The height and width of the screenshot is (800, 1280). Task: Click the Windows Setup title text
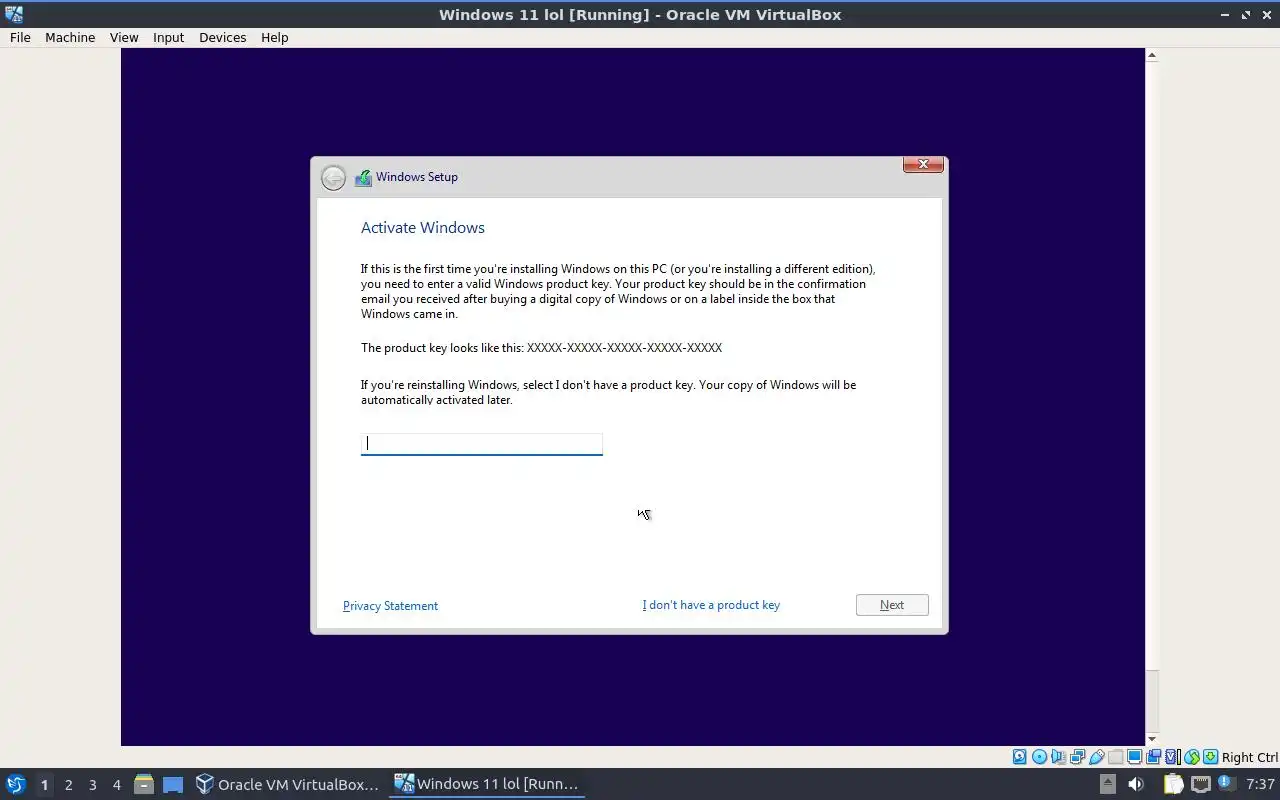pyautogui.click(x=417, y=177)
